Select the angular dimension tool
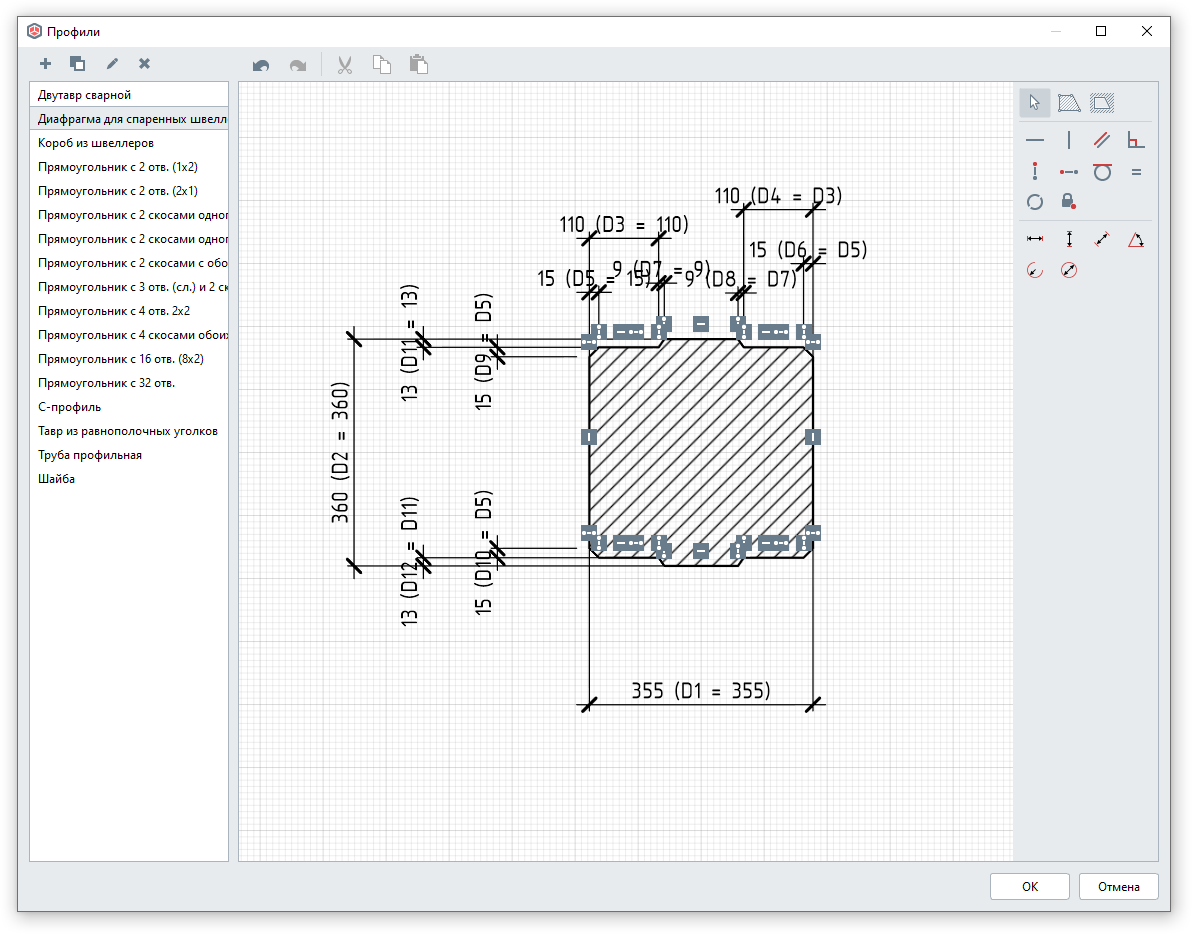The image size is (1192, 934). click(x=1136, y=239)
